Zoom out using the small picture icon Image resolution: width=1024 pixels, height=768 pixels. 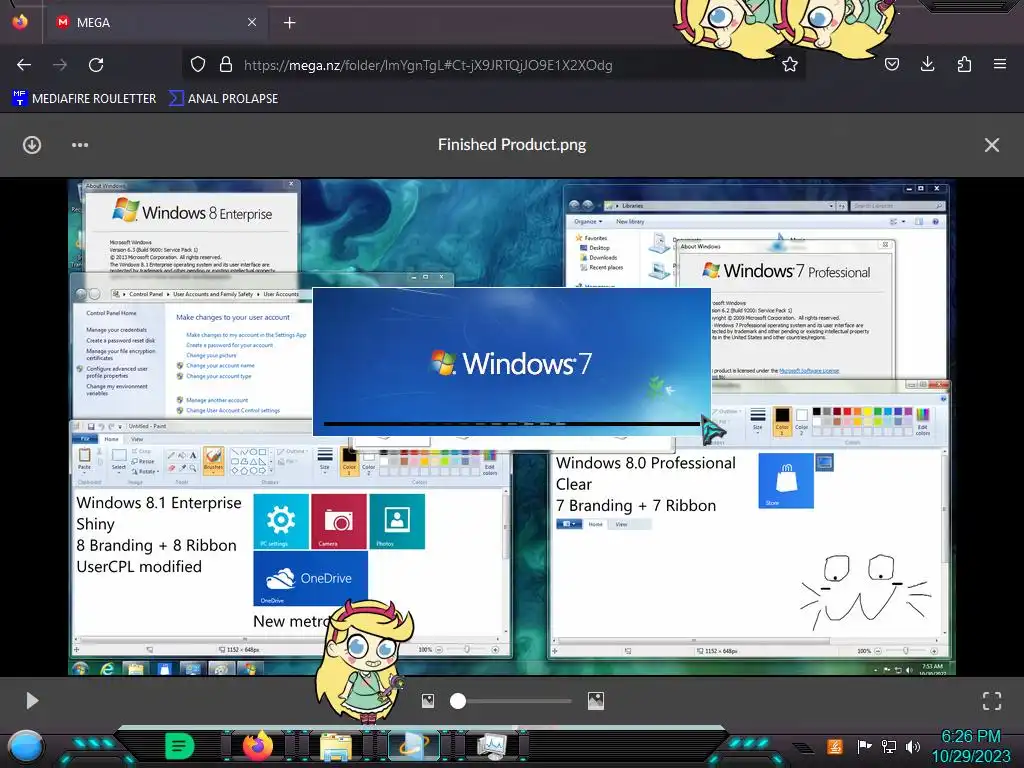[428, 701]
